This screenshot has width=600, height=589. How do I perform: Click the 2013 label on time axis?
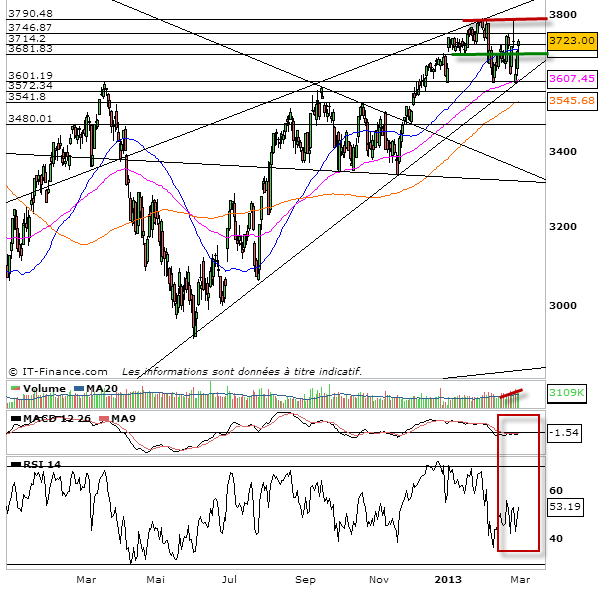446,579
